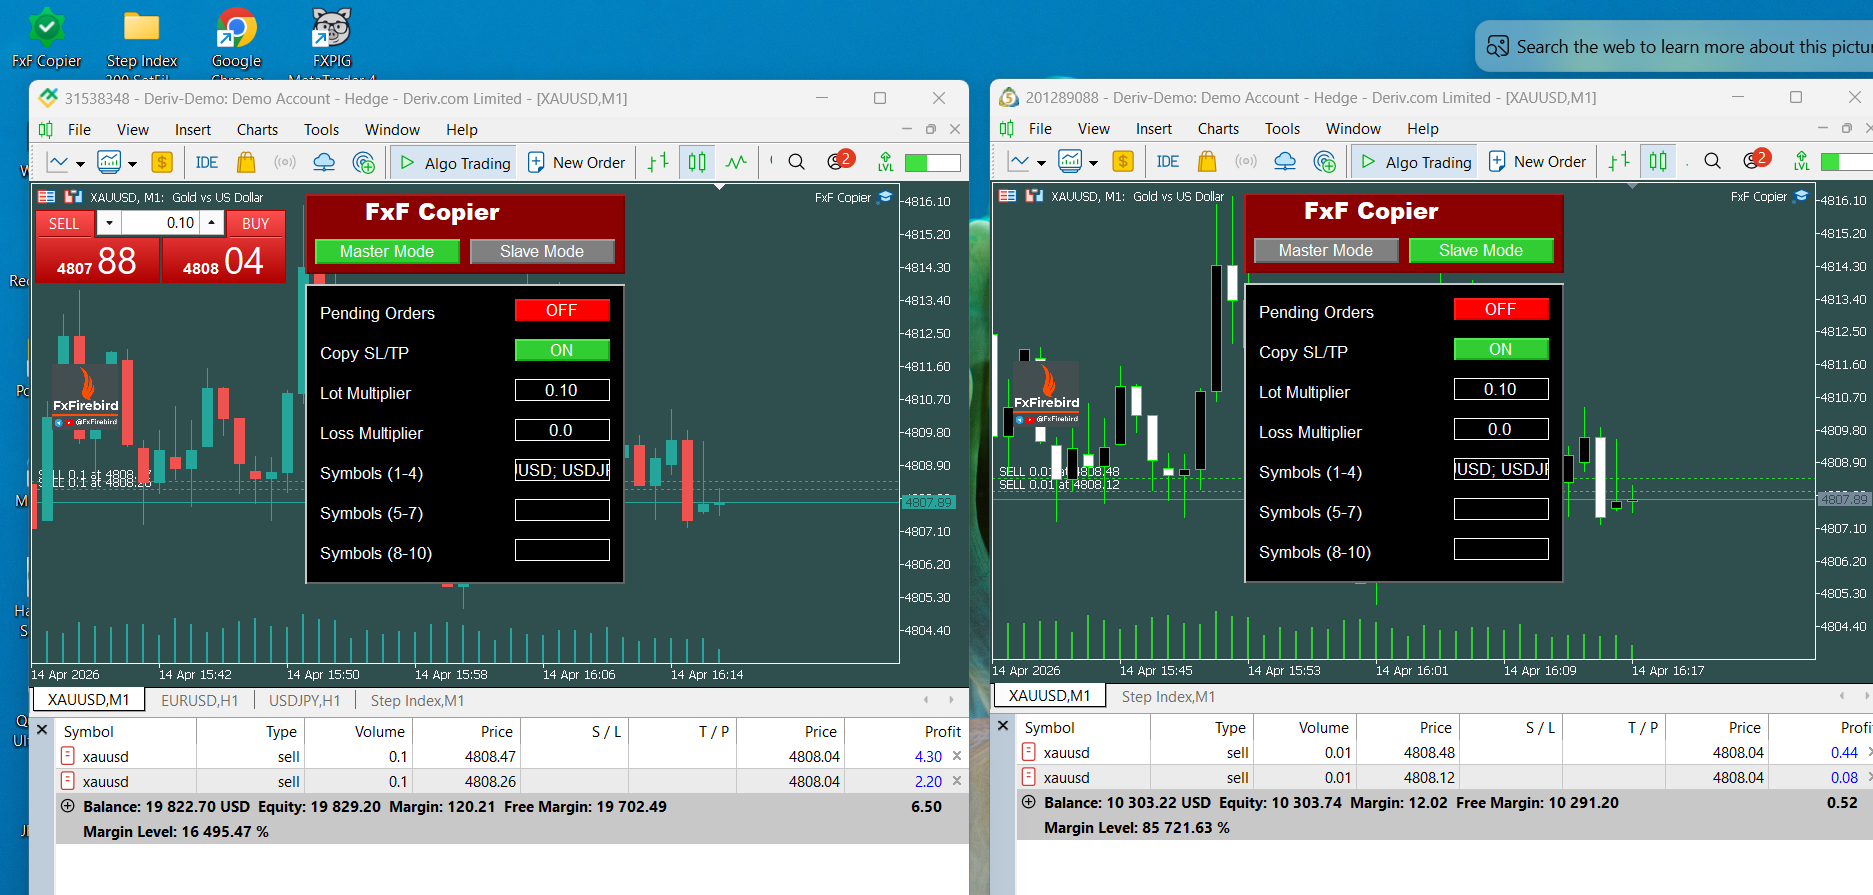Switch to candlestick chart in left terminal

tap(697, 162)
